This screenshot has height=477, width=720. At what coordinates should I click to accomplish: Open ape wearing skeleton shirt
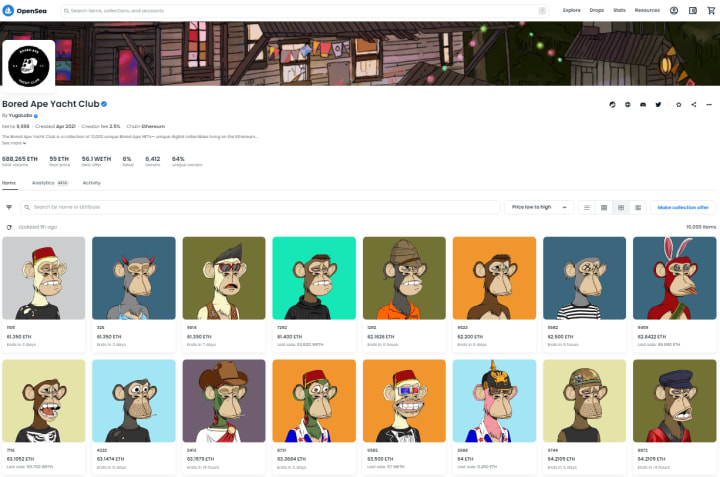[44, 401]
